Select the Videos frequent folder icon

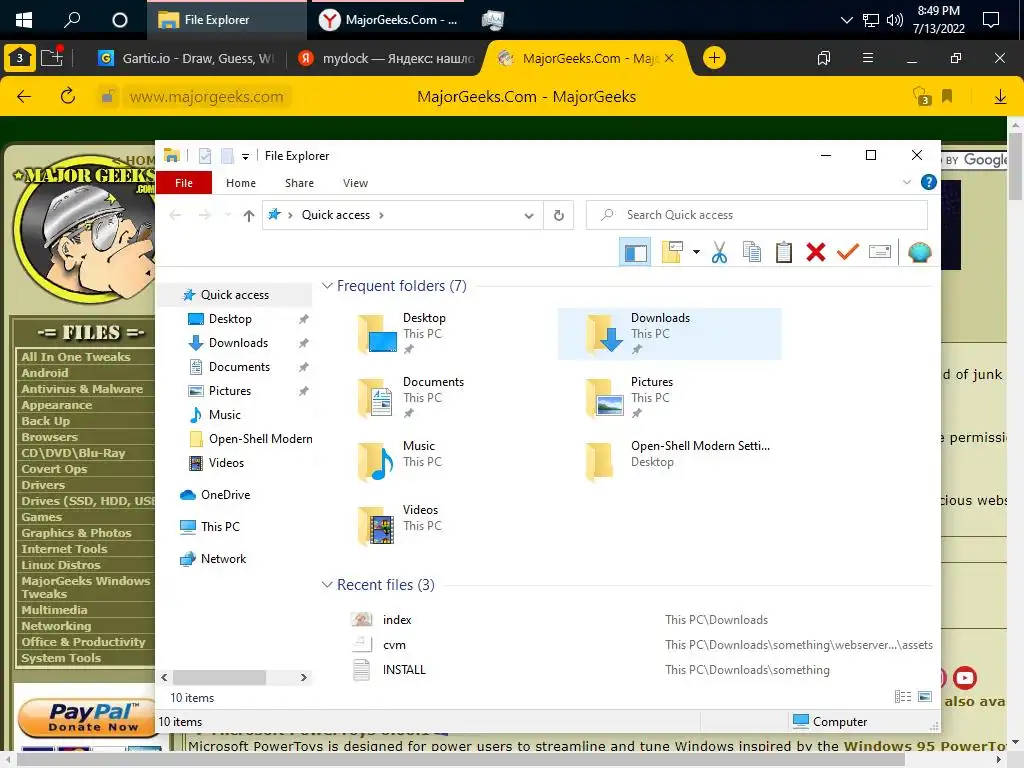tap(377, 525)
